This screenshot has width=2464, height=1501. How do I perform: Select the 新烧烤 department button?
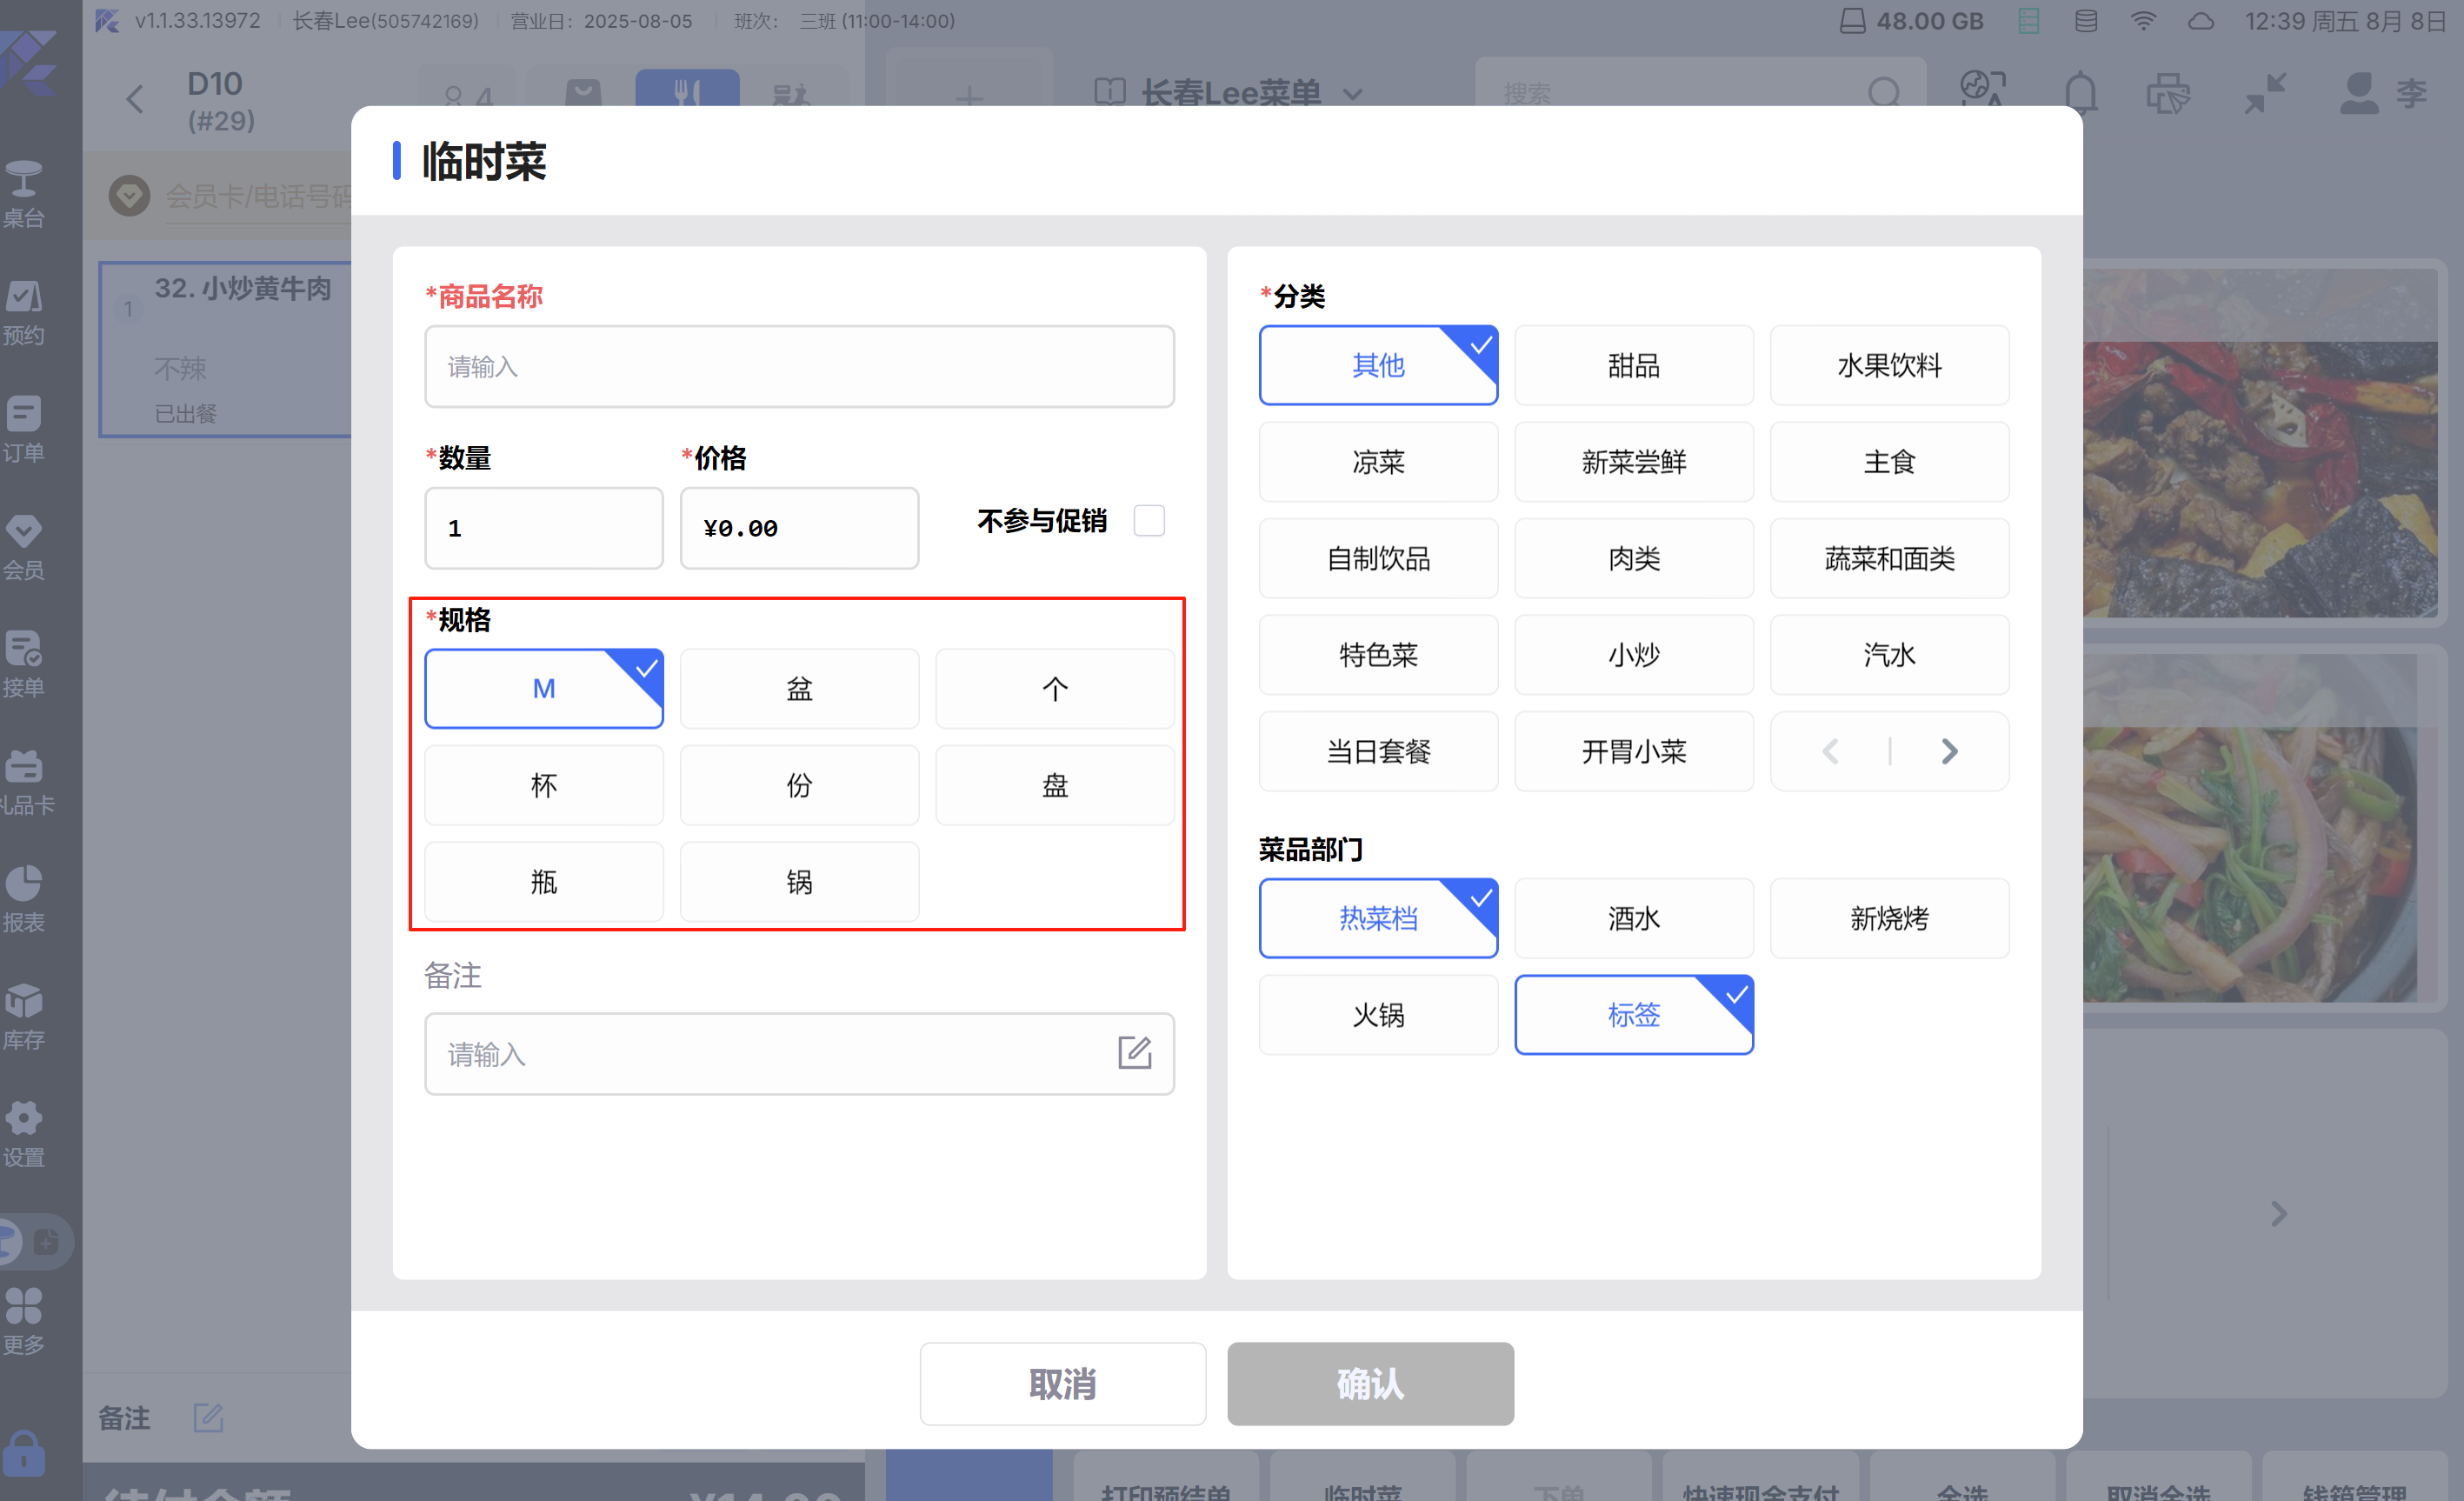click(1889, 918)
